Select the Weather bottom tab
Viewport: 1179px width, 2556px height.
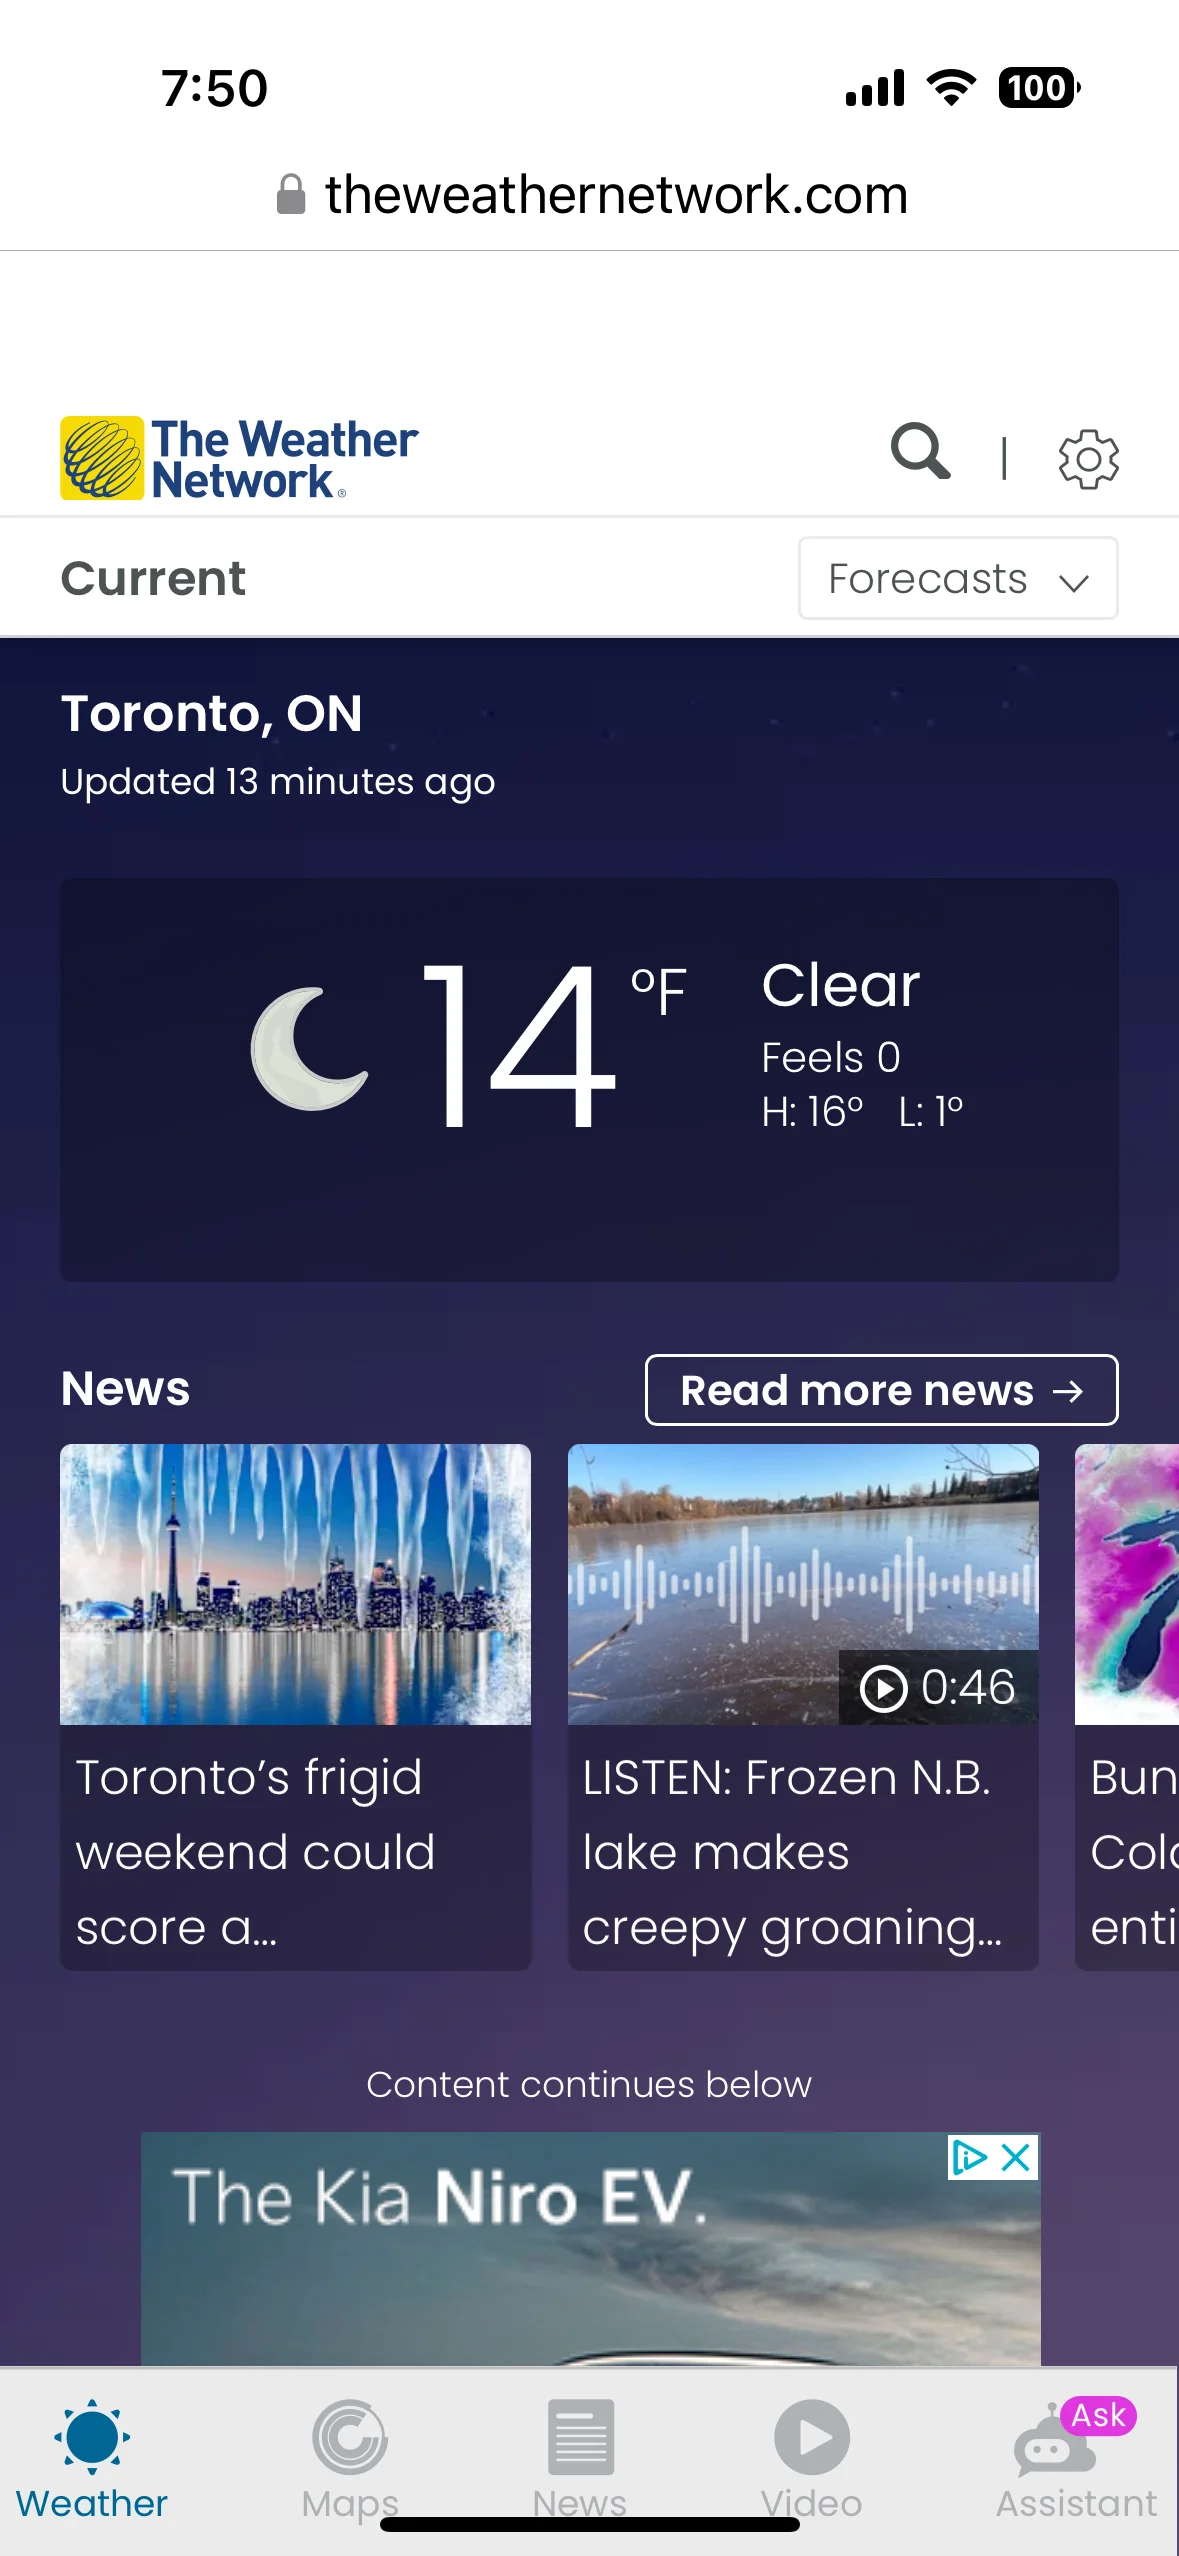[92, 2459]
